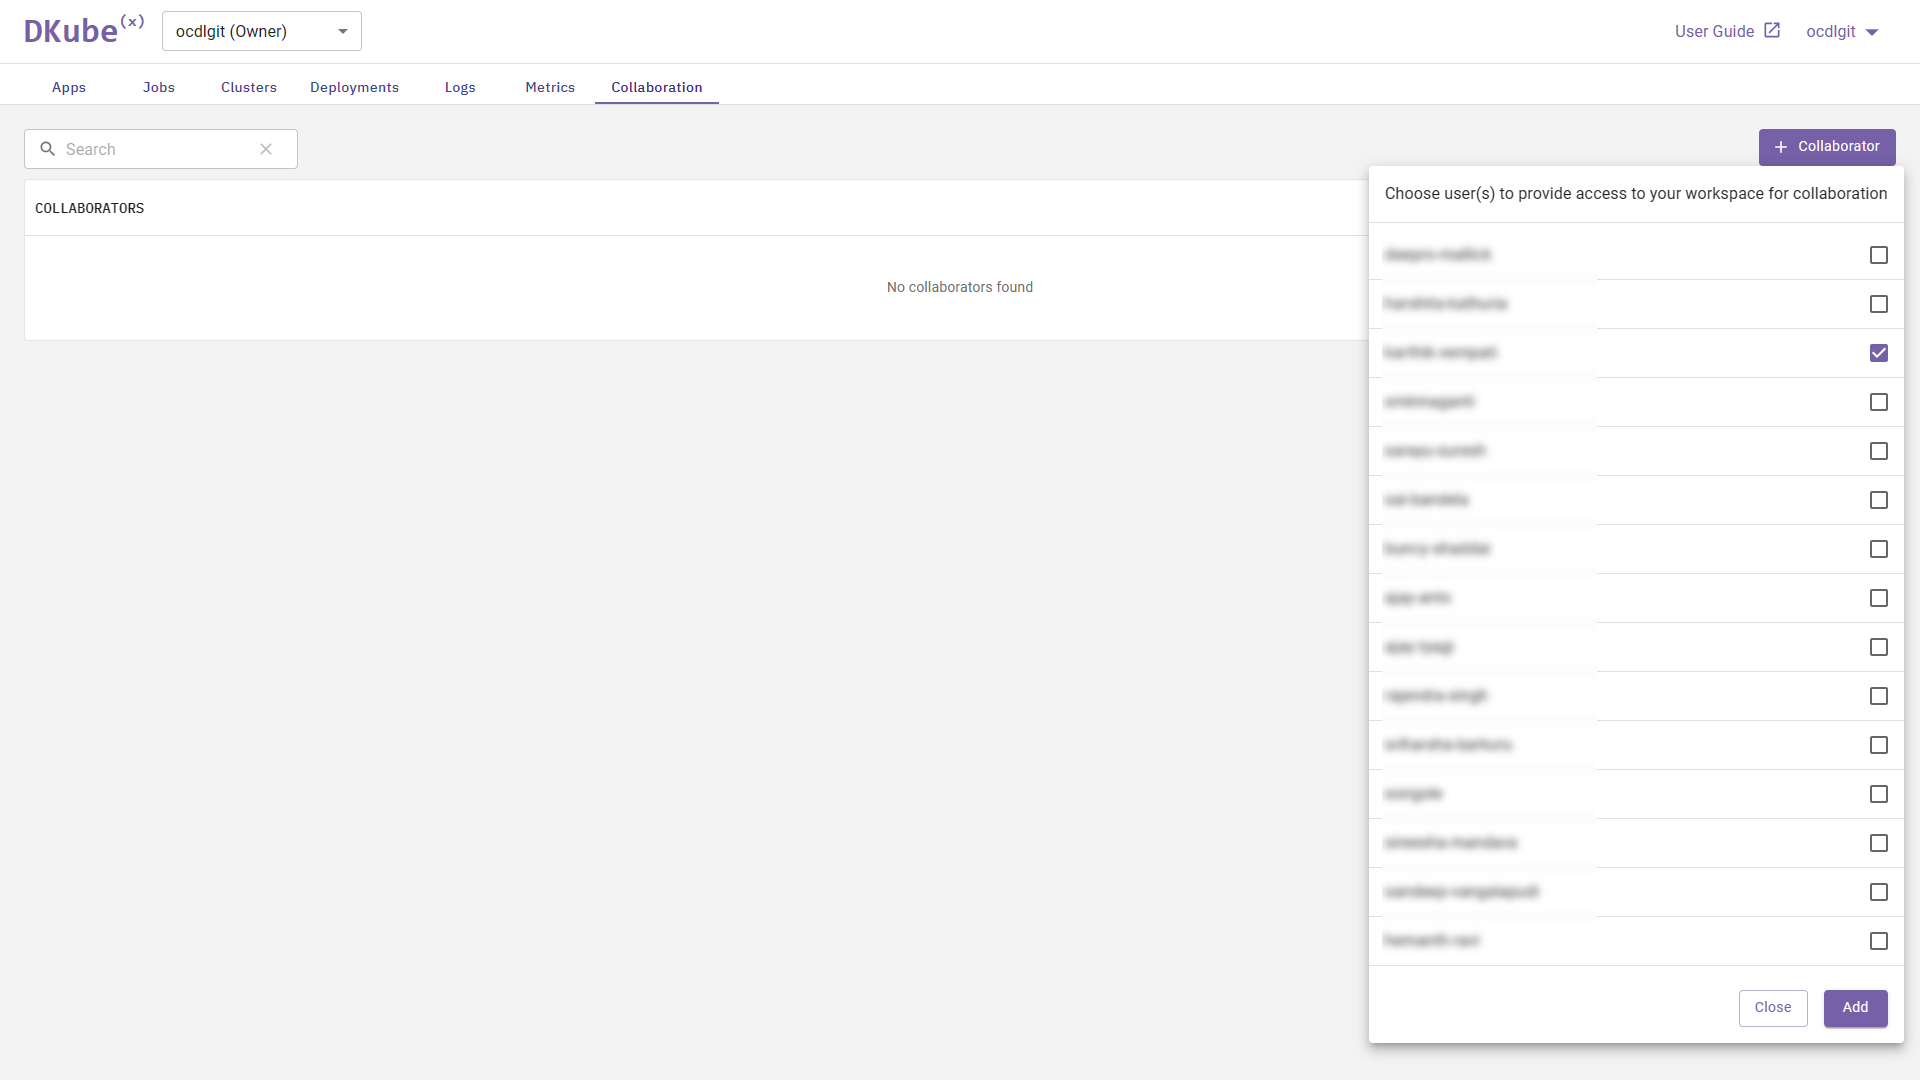Viewport: 1920px width, 1080px height.
Task: Check the last user checkbox in list
Action: tap(1878, 941)
